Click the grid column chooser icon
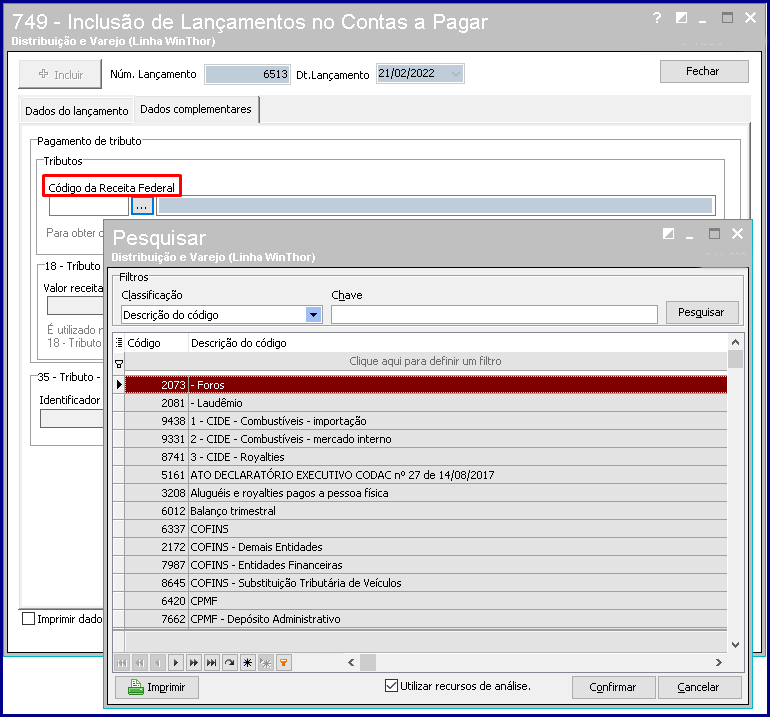The image size is (770, 717). pos(119,342)
